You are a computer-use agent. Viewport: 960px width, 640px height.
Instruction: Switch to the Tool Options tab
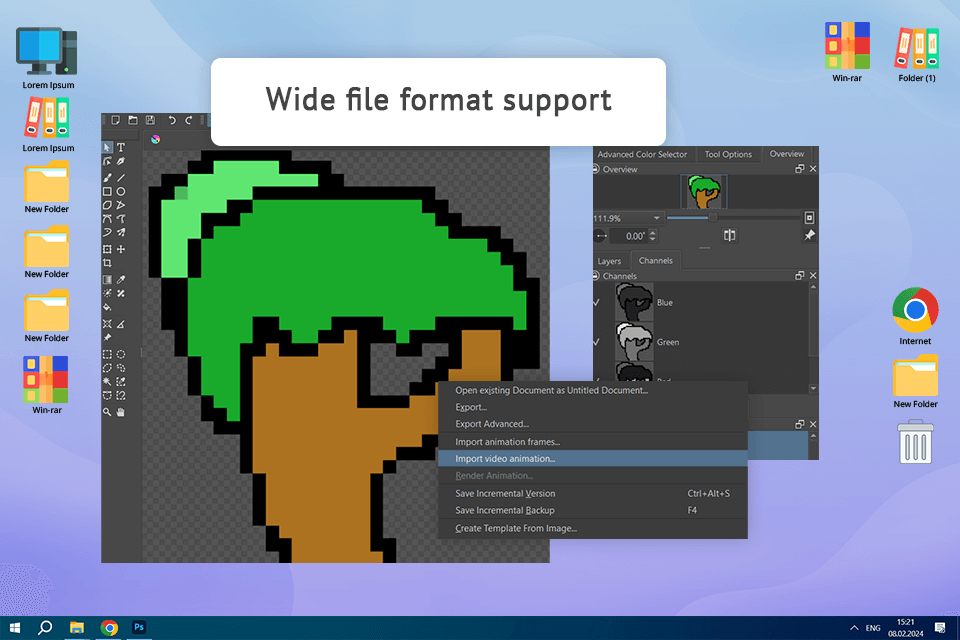[728, 154]
